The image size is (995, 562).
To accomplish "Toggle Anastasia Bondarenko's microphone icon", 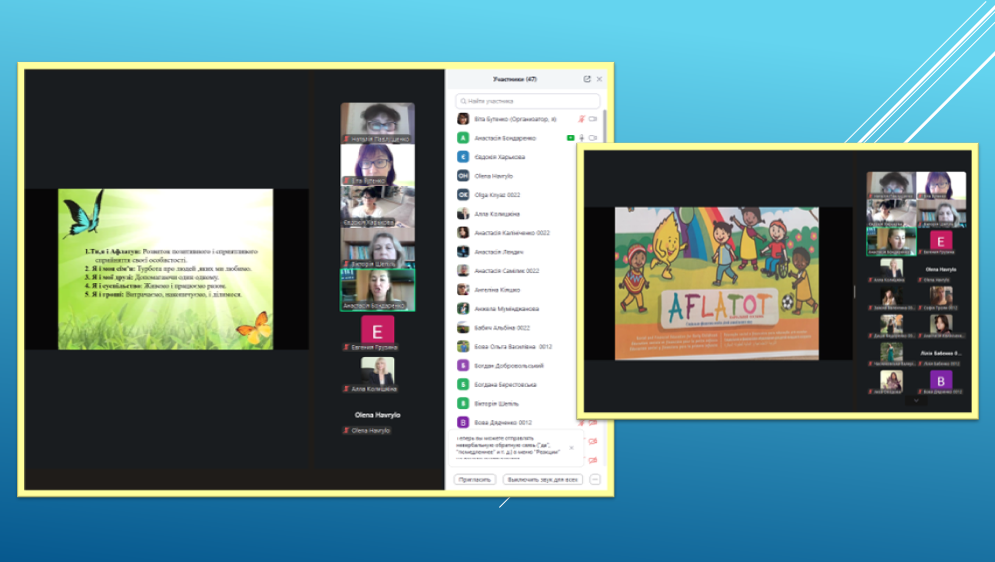I will [581, 138].
